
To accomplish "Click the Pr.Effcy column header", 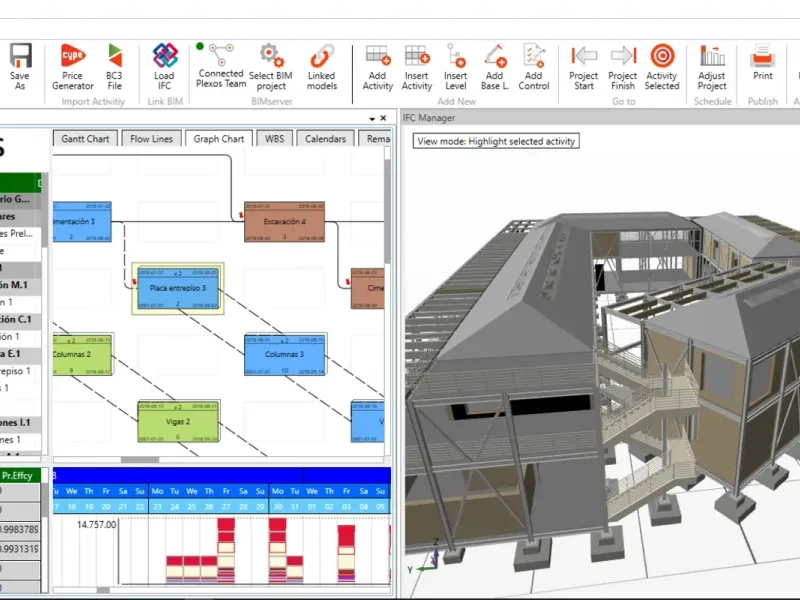I will pyautogui.click(x=17, y=476).
